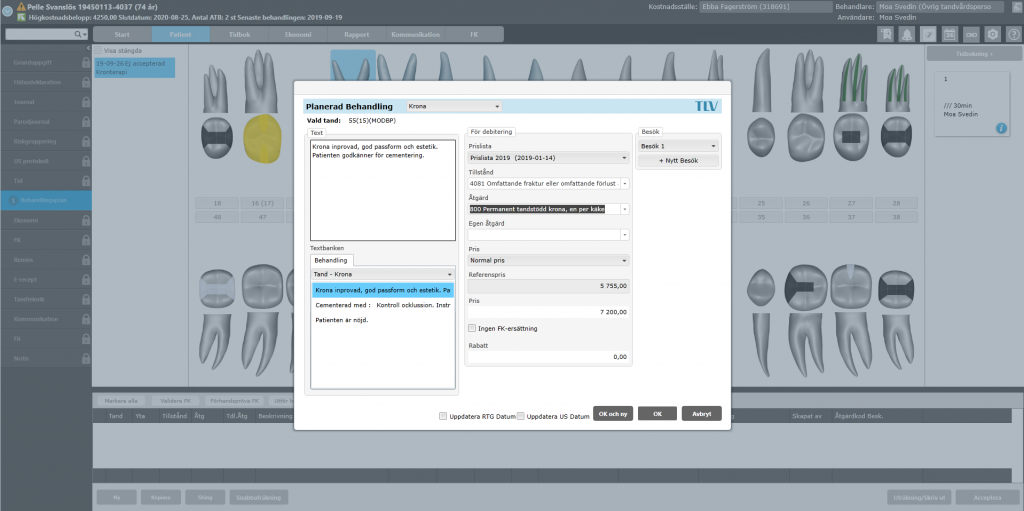Open the Tand - Krona text bank dropdown
Screen dimensions: 1024x511
382,274
